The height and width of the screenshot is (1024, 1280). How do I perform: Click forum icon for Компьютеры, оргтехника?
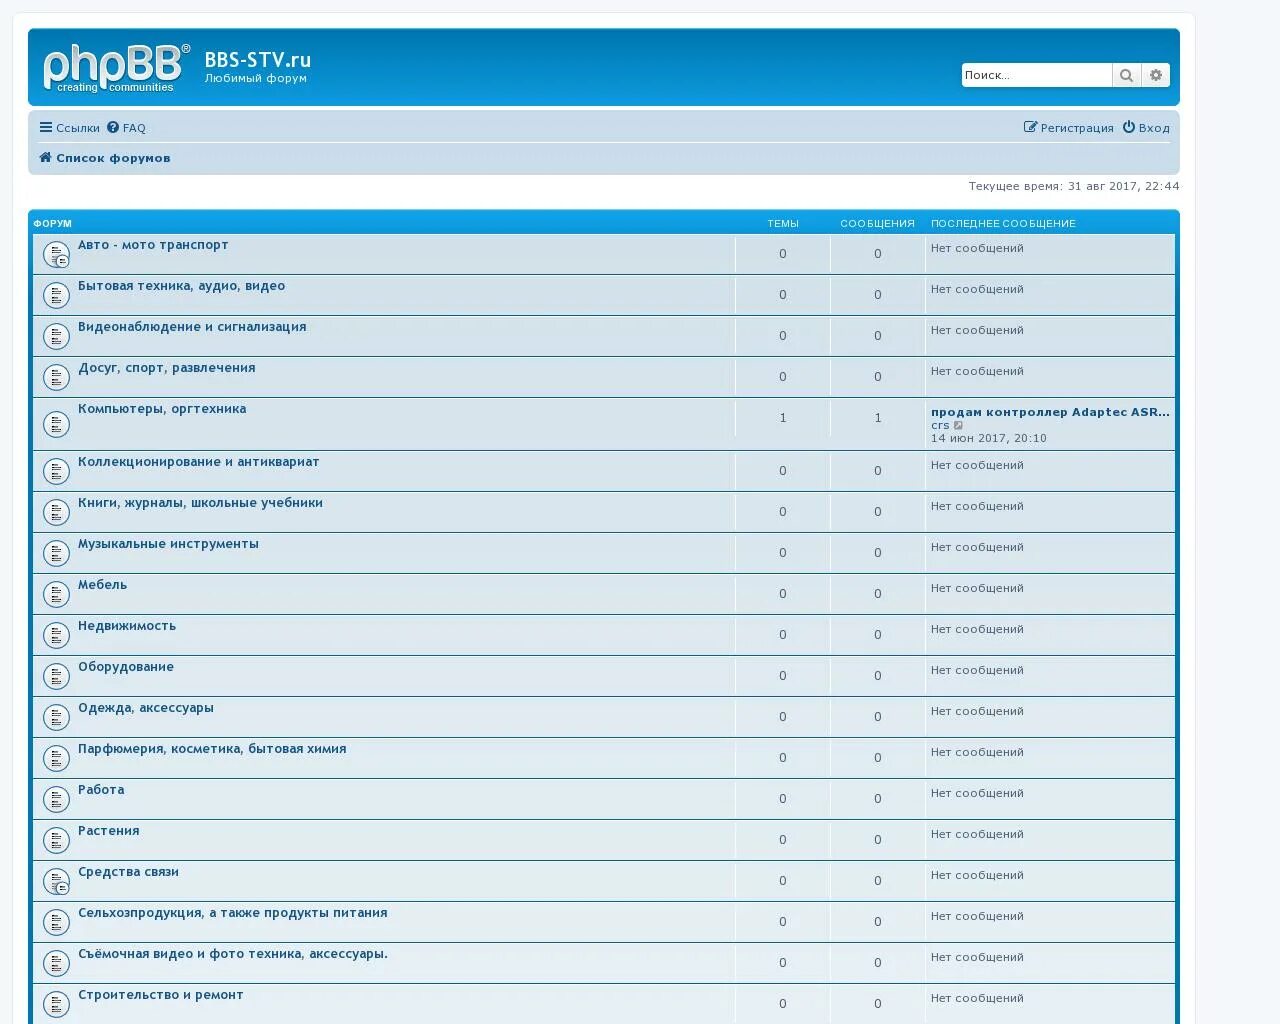click(56, 424)
